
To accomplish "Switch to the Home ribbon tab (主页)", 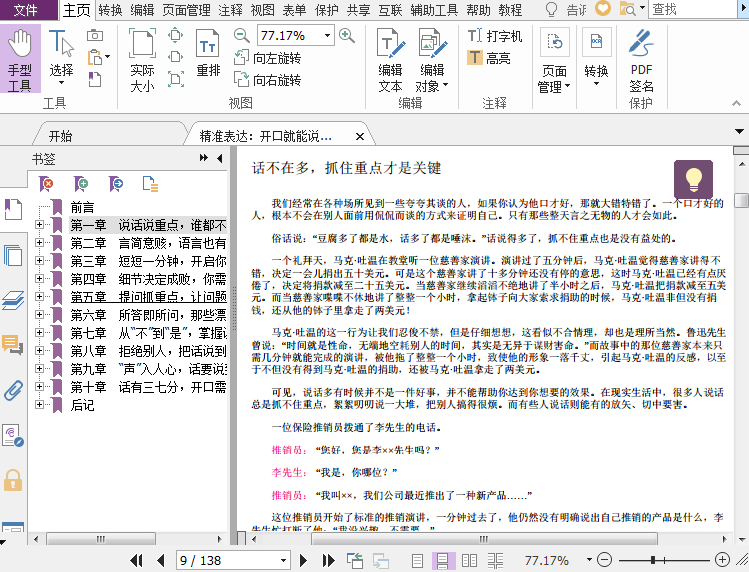I will click(76, 10).
